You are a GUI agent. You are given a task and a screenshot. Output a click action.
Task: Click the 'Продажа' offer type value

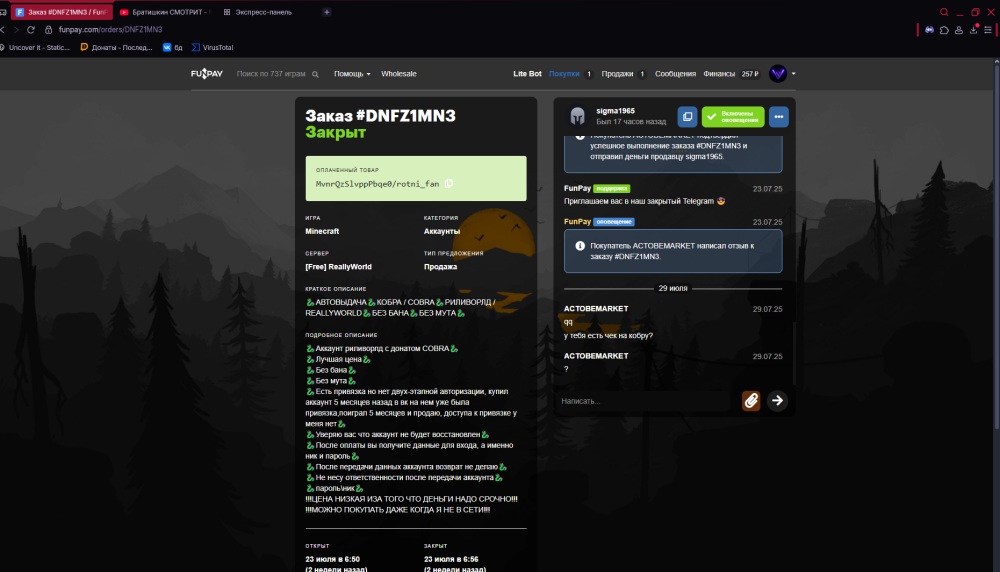coord(440,267)
